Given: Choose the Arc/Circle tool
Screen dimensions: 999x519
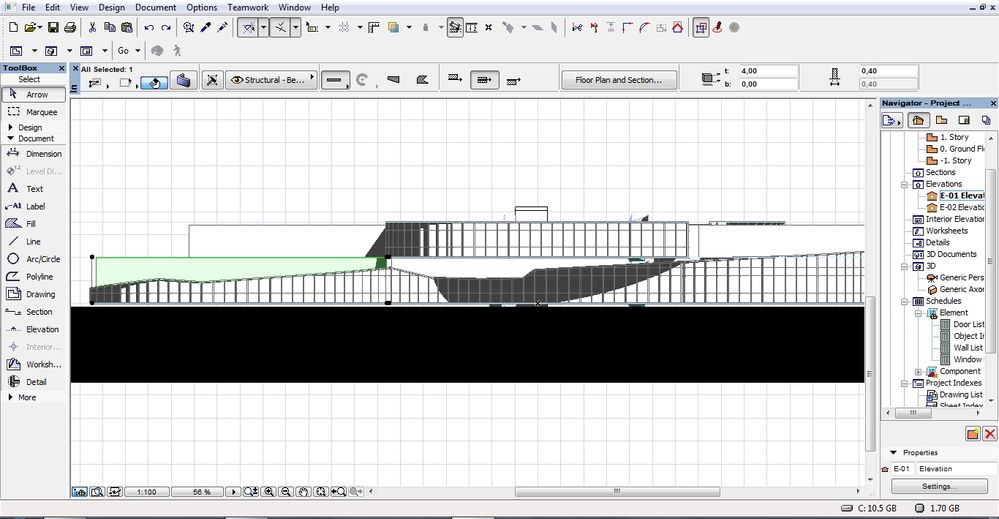Looking at the screenshot, I should tap(35, 259).
